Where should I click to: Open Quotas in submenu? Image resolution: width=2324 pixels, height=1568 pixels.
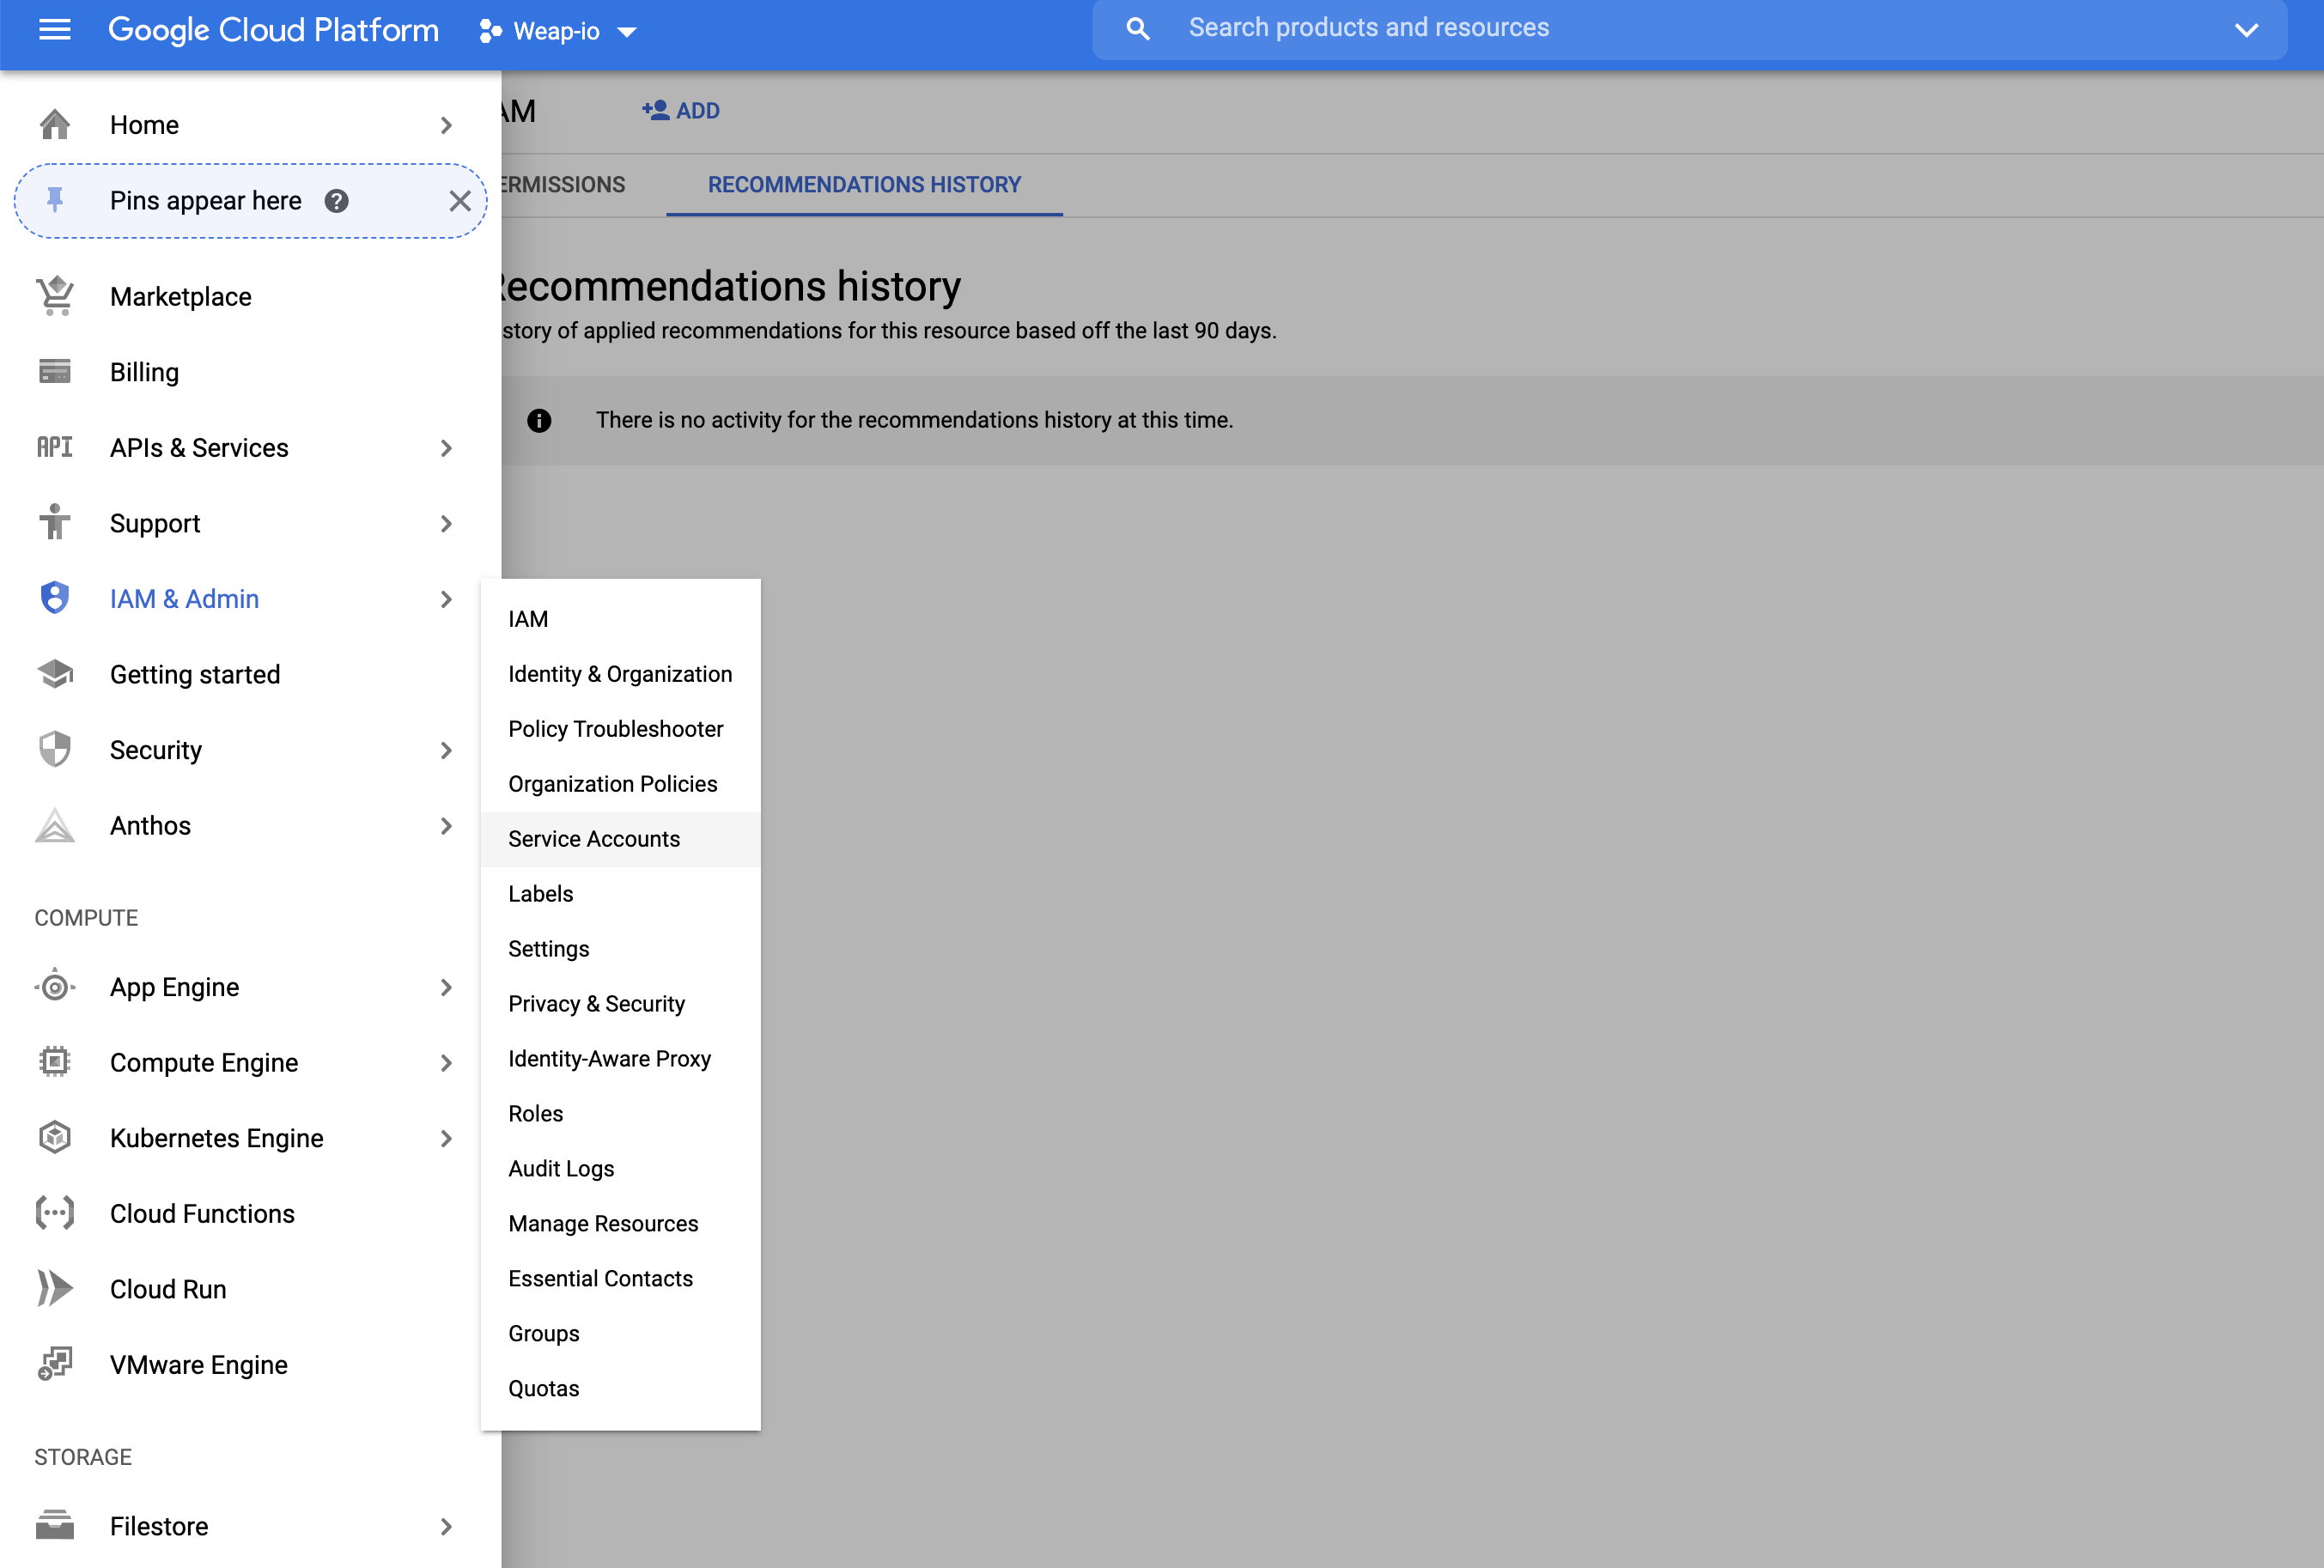pos(620,1389)
